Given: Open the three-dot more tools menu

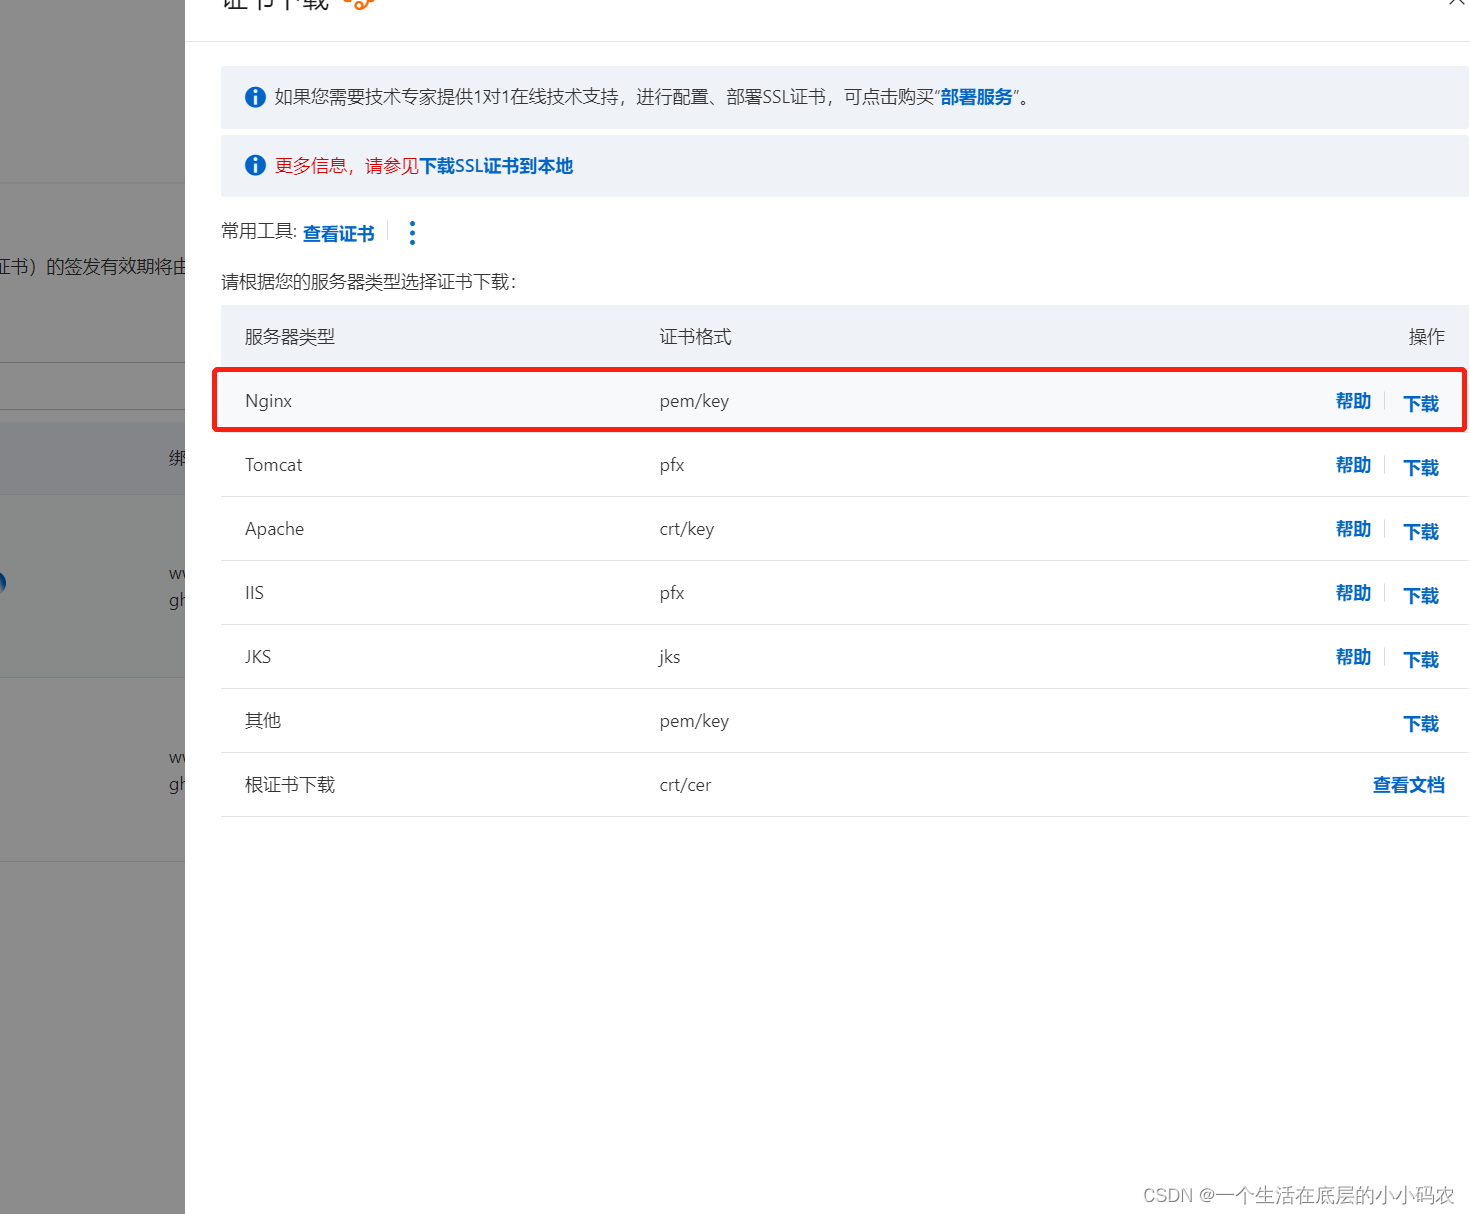Looking at the screenshot, I should click(412, 233).
